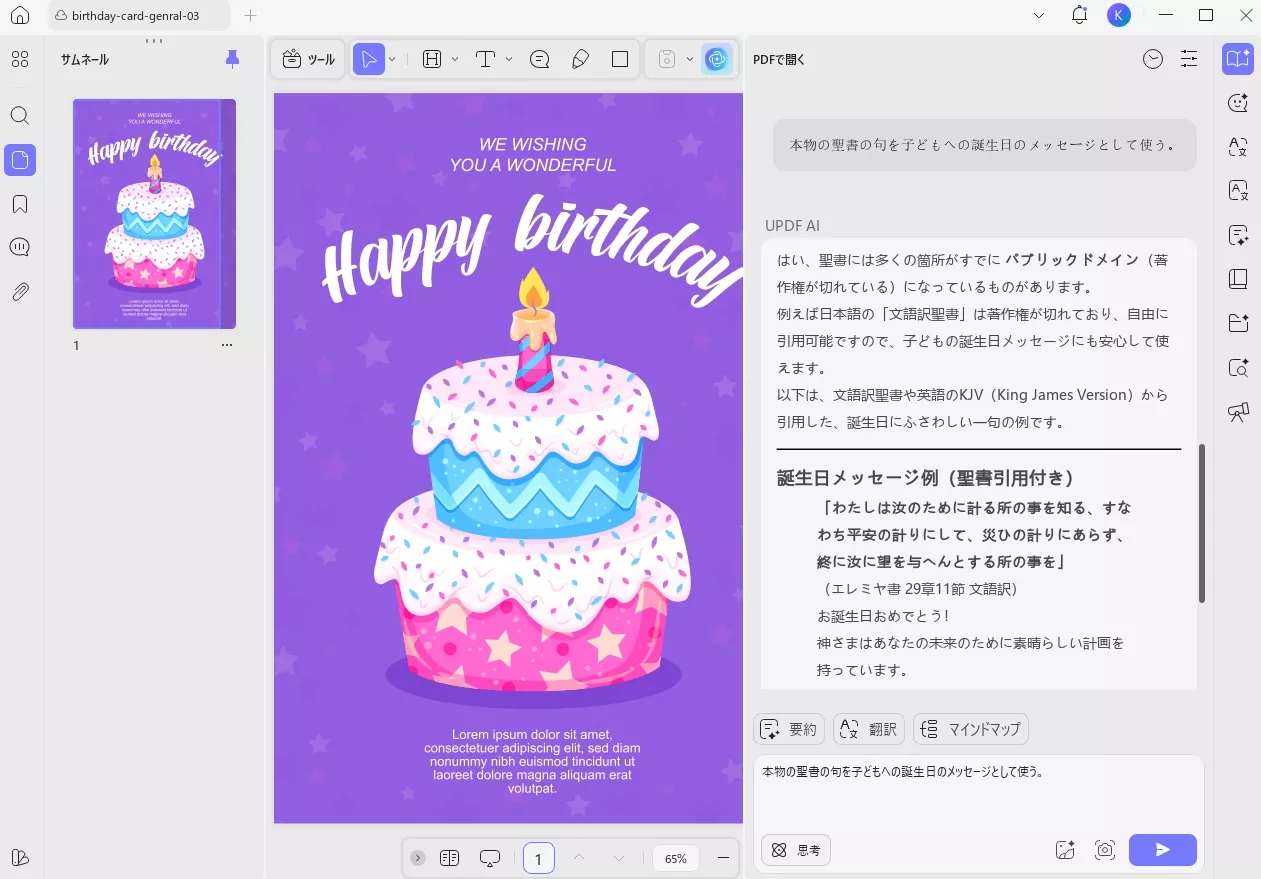The width and height of the screenshot is (1261, 879).
Task: Open the ツール tools menu
Action: coord(308,60)
